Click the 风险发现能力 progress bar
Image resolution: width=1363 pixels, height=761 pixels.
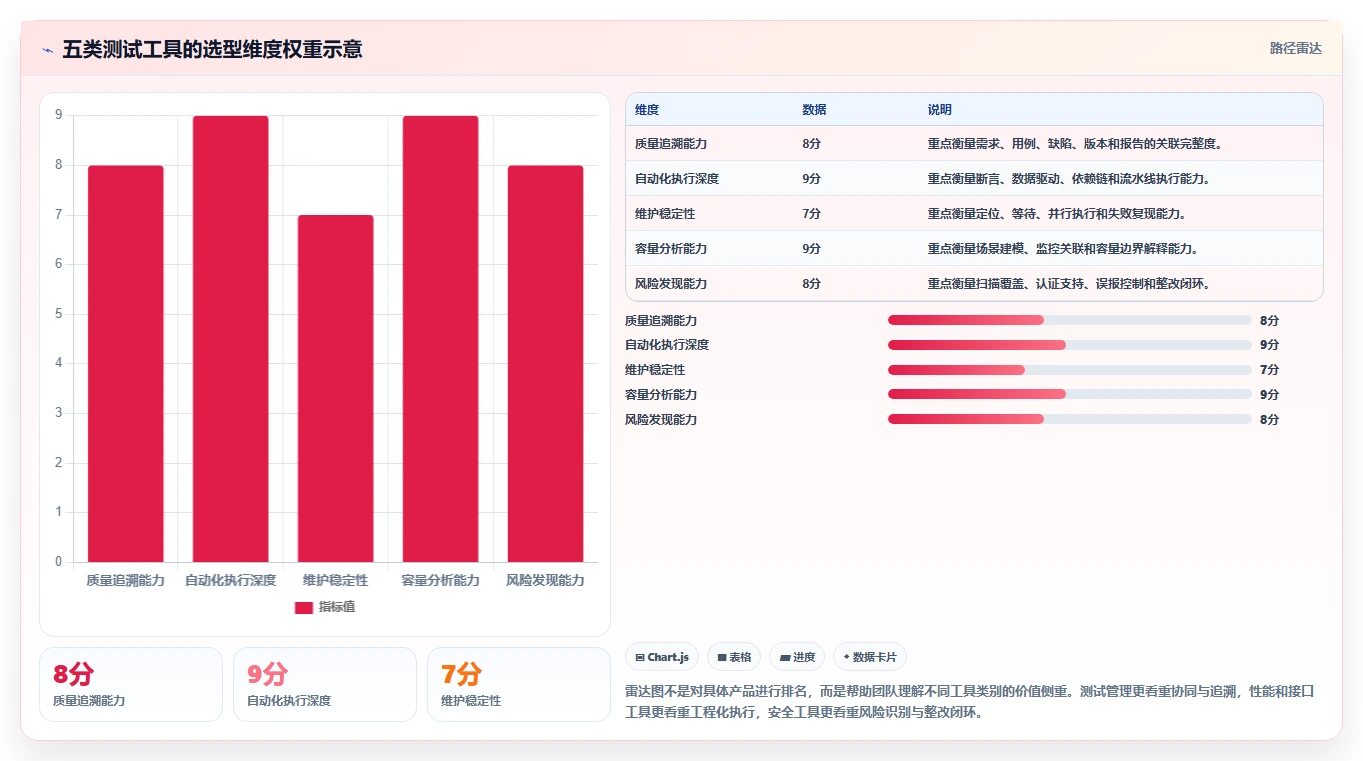[x=1070, y=419]
